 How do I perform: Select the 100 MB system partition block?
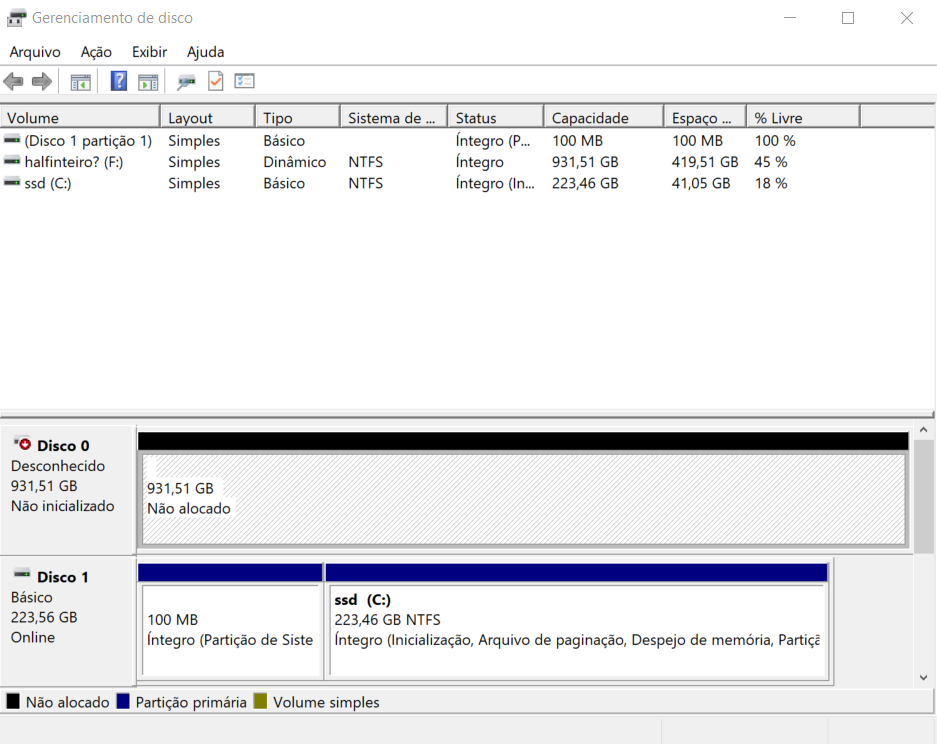point(231,630)
